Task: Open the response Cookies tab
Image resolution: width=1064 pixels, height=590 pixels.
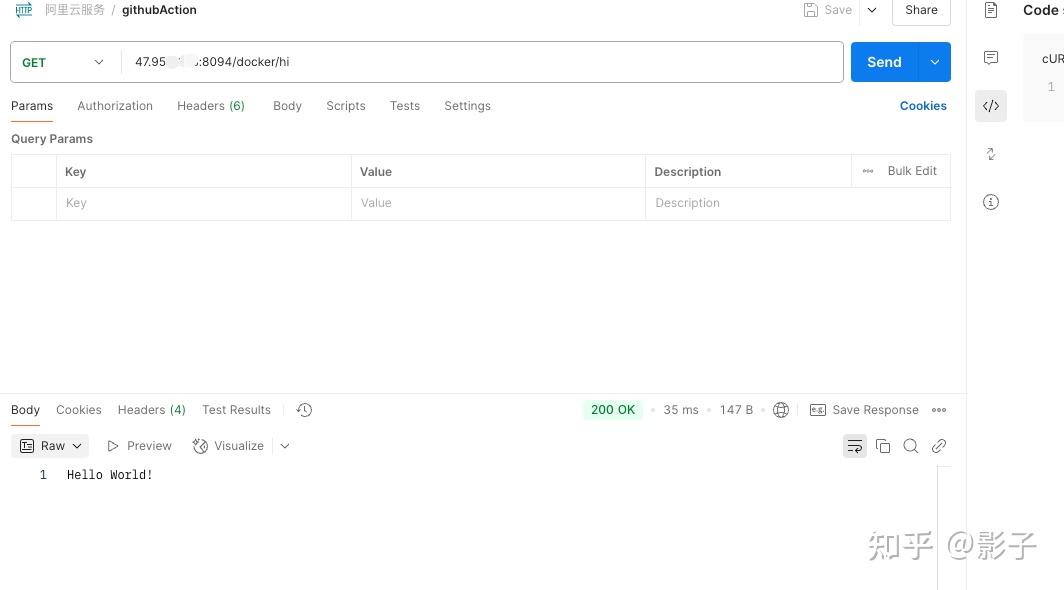Action: point(79,410)
